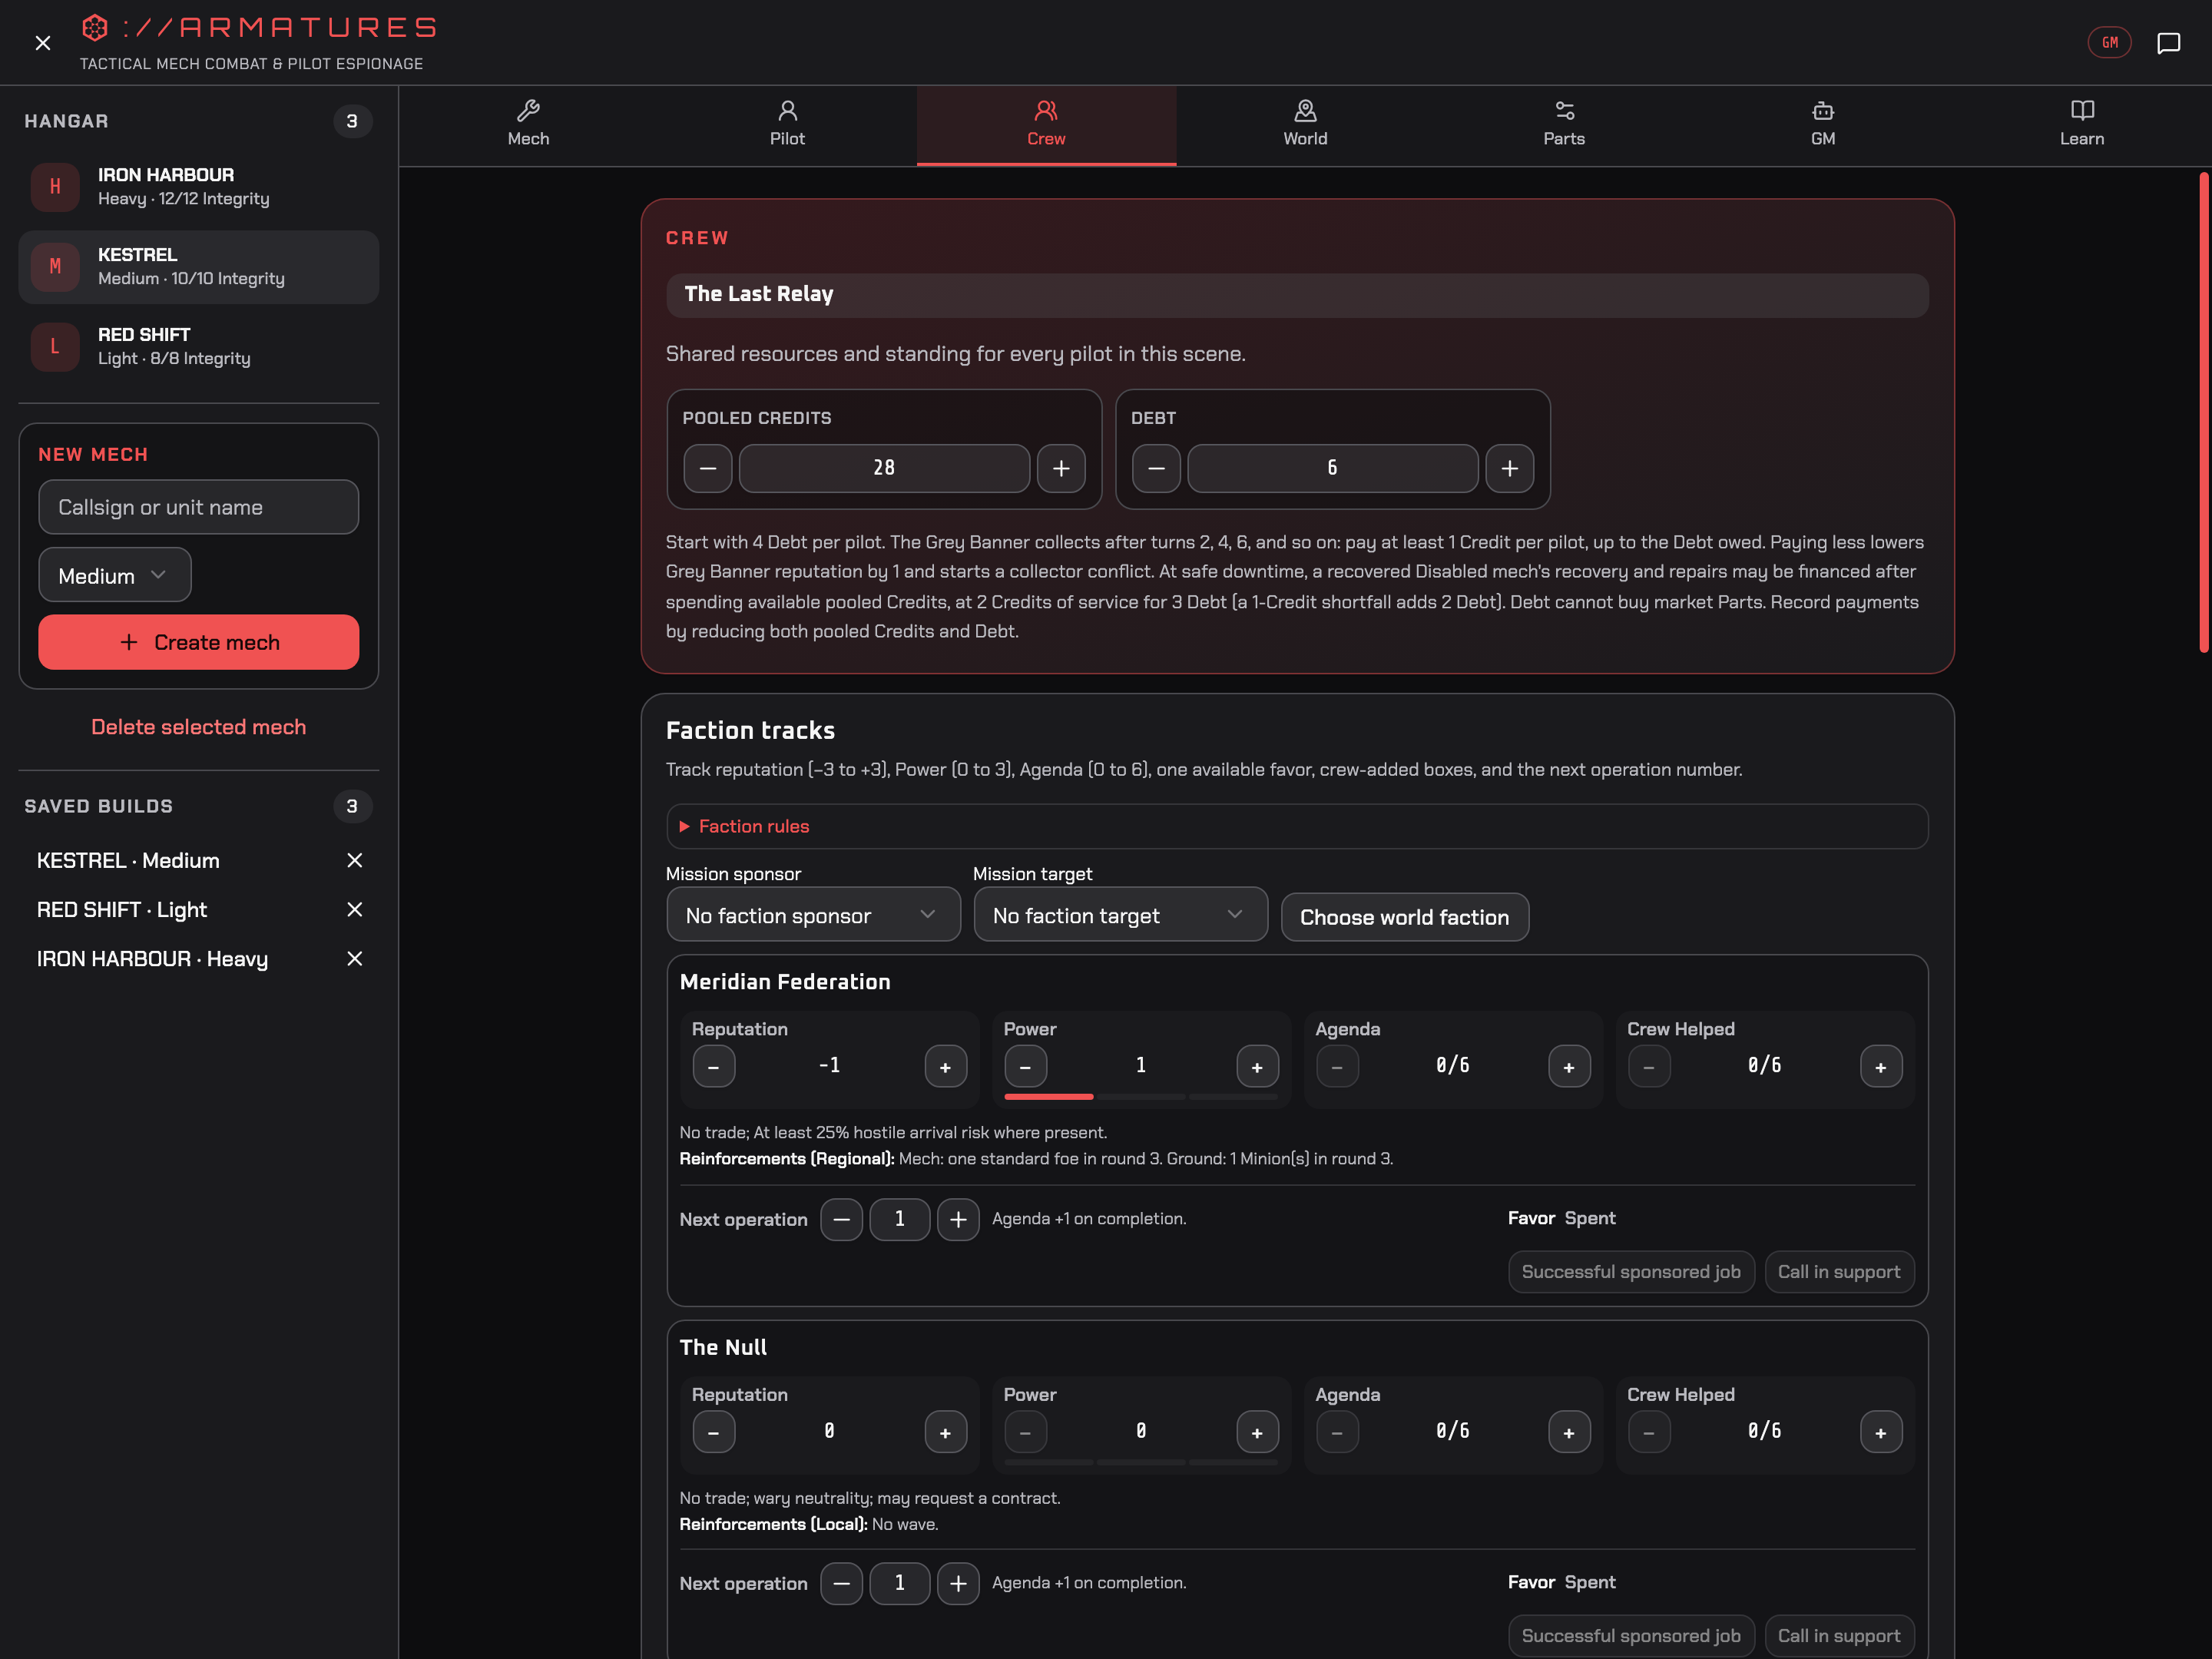Screen dimensions: 2212x1659
Task: Open the World tab
Action: pyautogui.click(x=1305, y=125)
